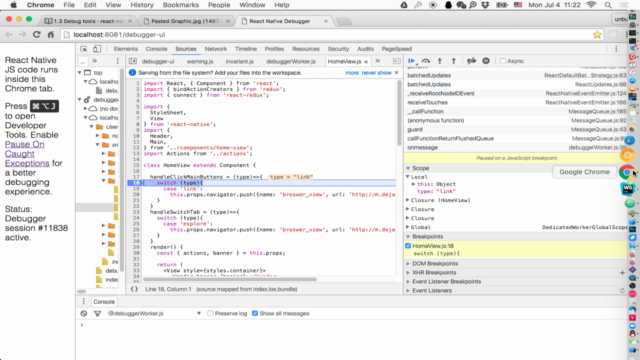Go to browser home page

click(51, 35)
